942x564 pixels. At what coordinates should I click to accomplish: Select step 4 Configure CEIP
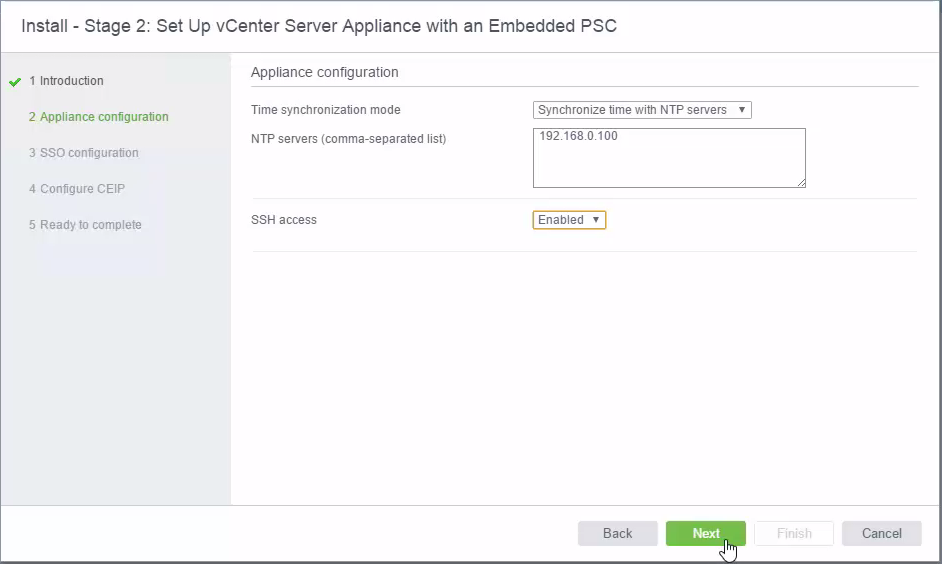coord(77,189)
